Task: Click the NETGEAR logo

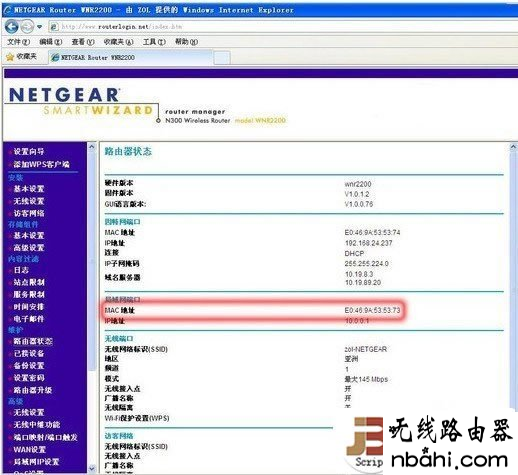Action: (64, 95)
